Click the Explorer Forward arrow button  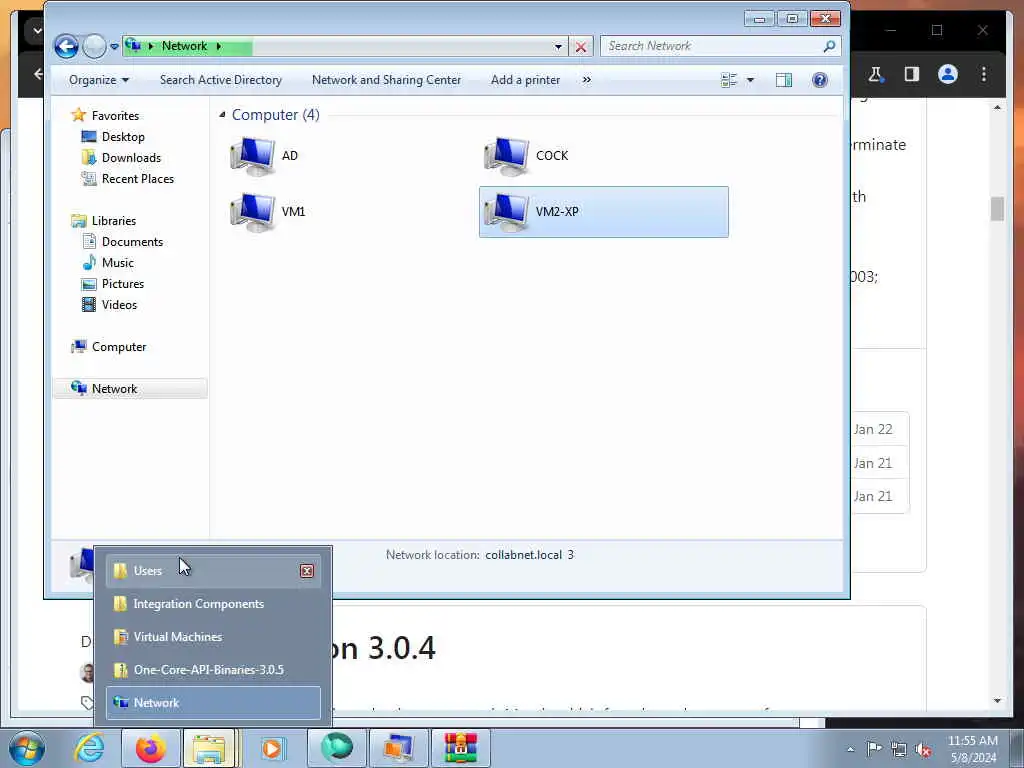click(x=95, y=46)
